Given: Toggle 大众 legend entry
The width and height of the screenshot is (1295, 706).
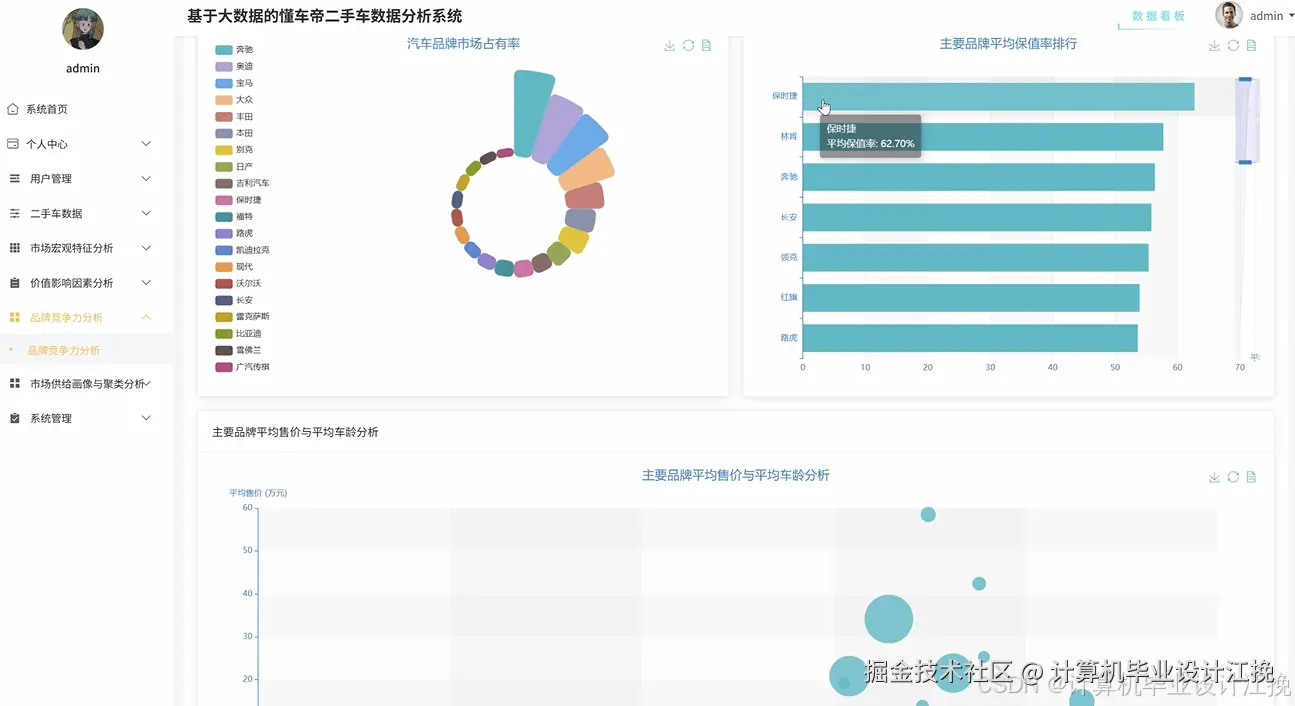Looking at the screenshot, I should tap(234, 100).
